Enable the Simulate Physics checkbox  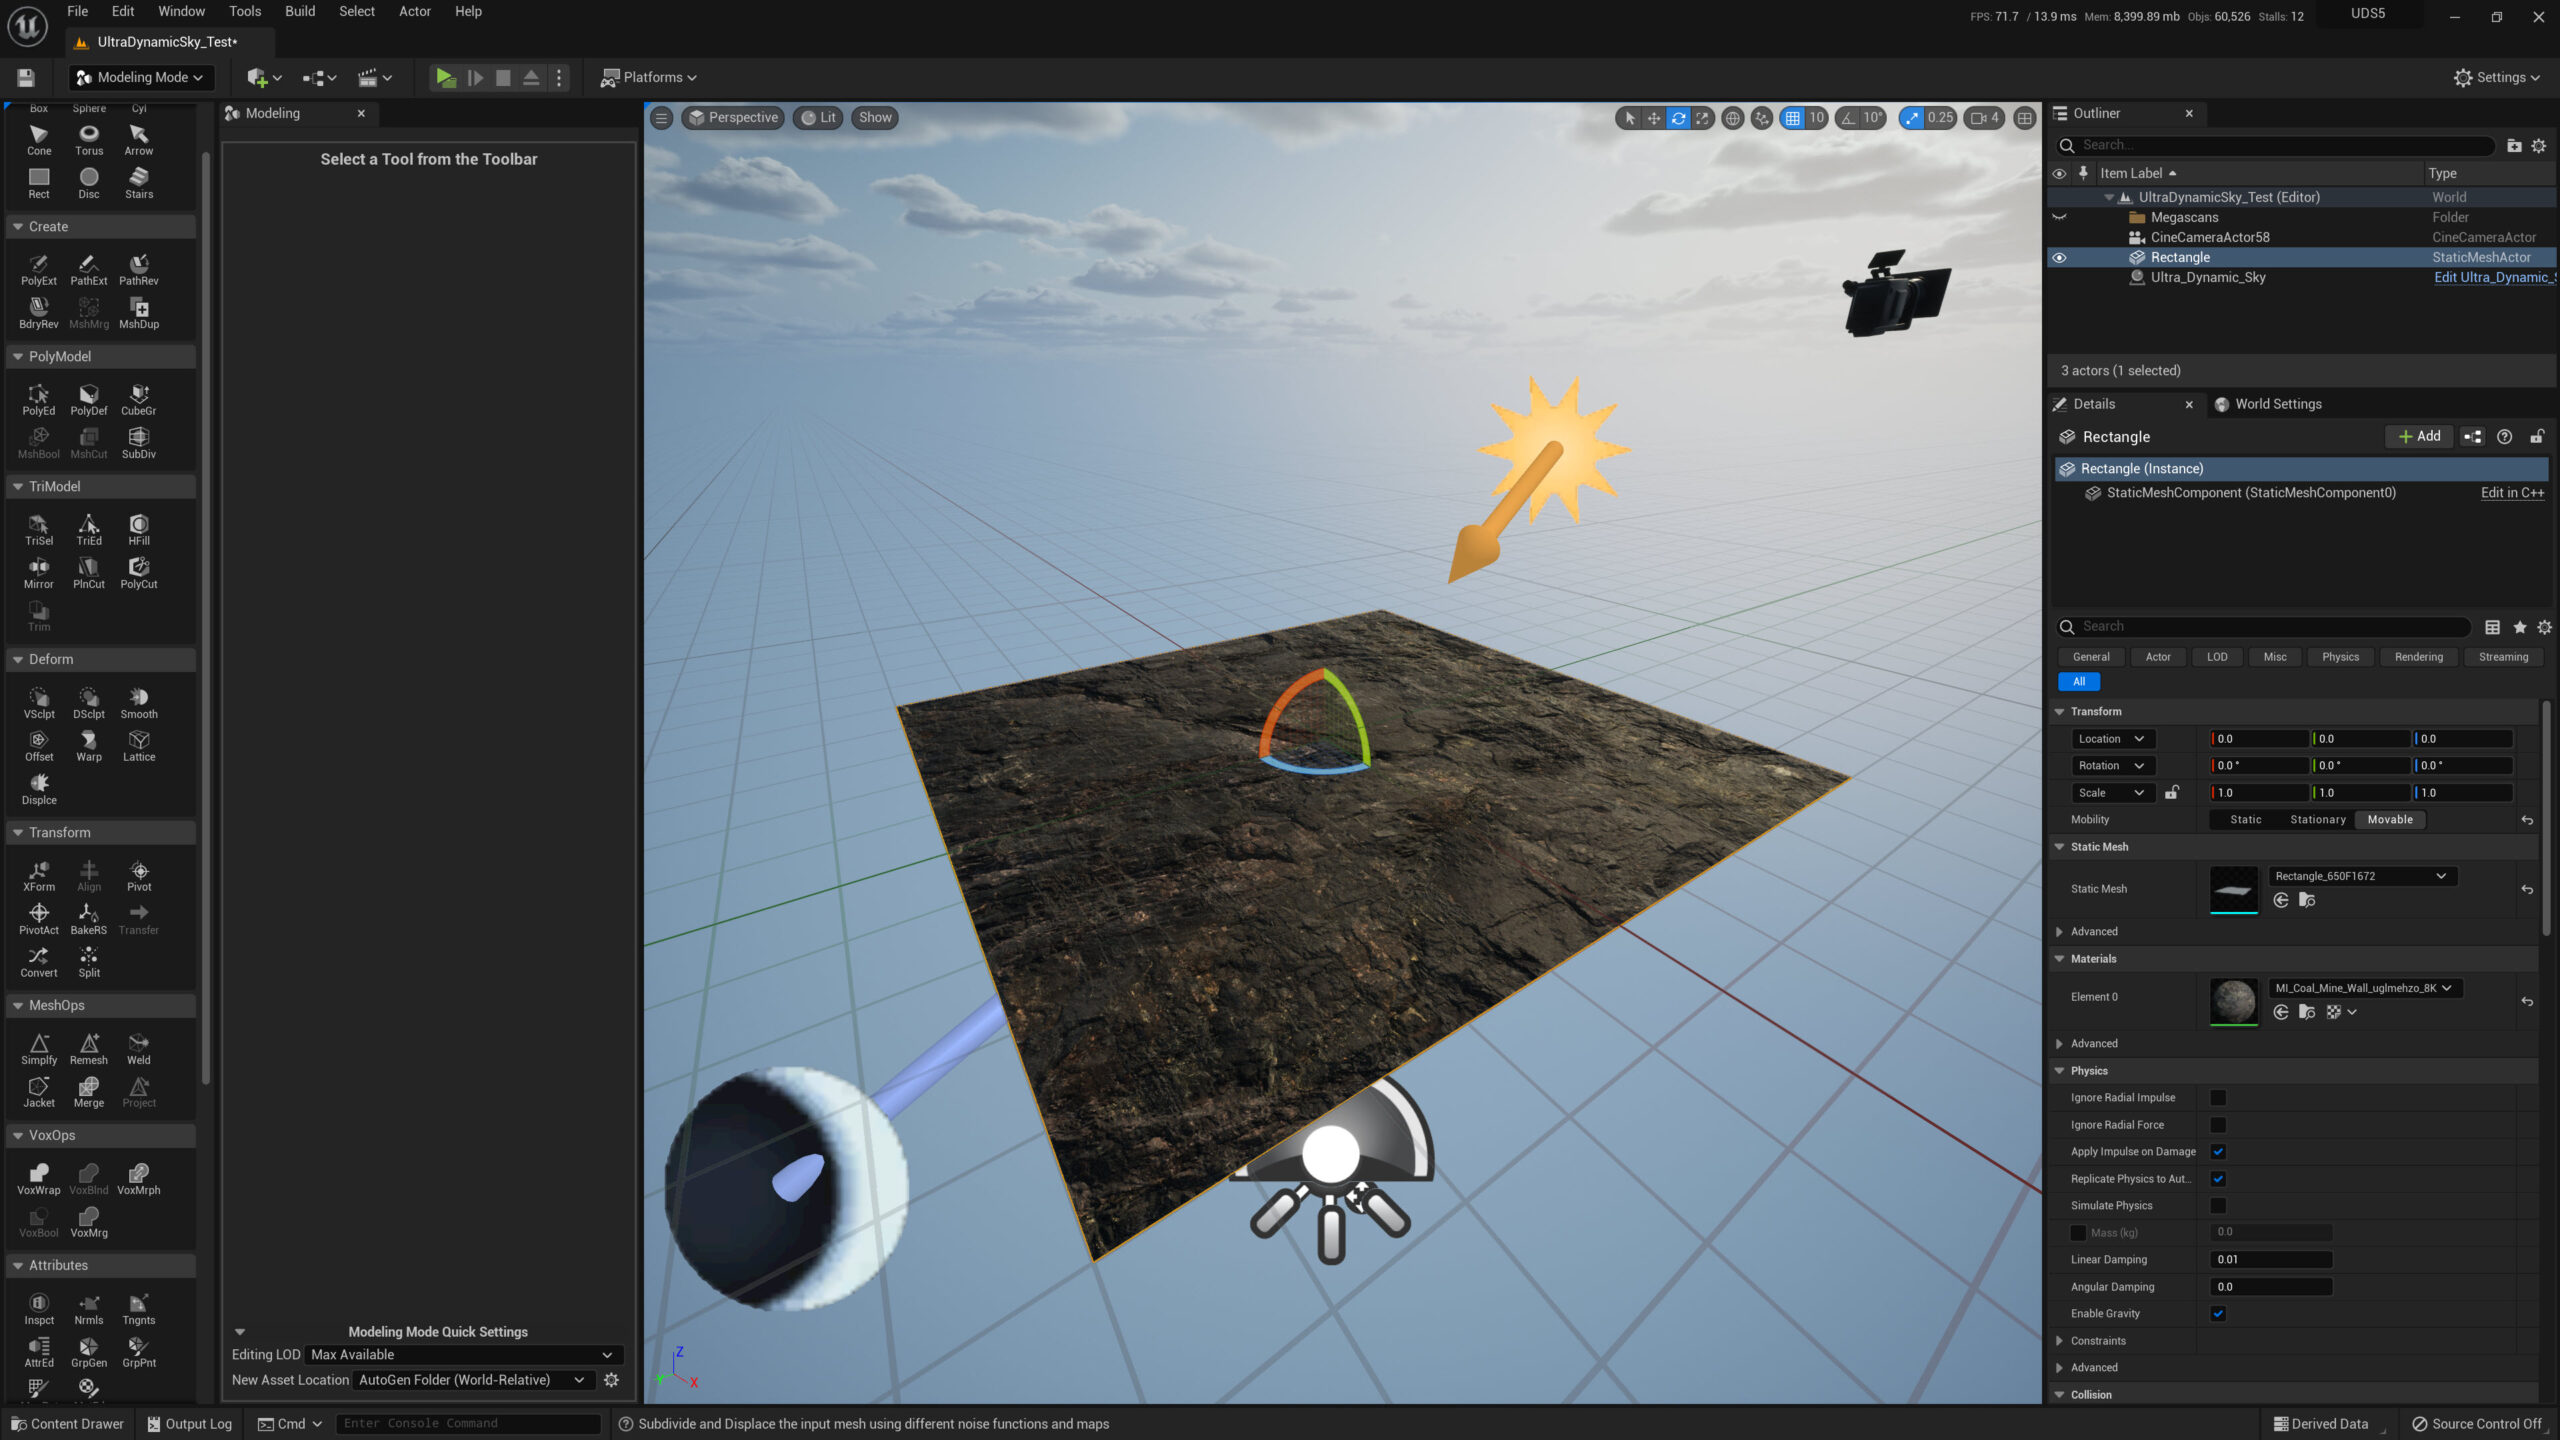coord(2218,1206)
